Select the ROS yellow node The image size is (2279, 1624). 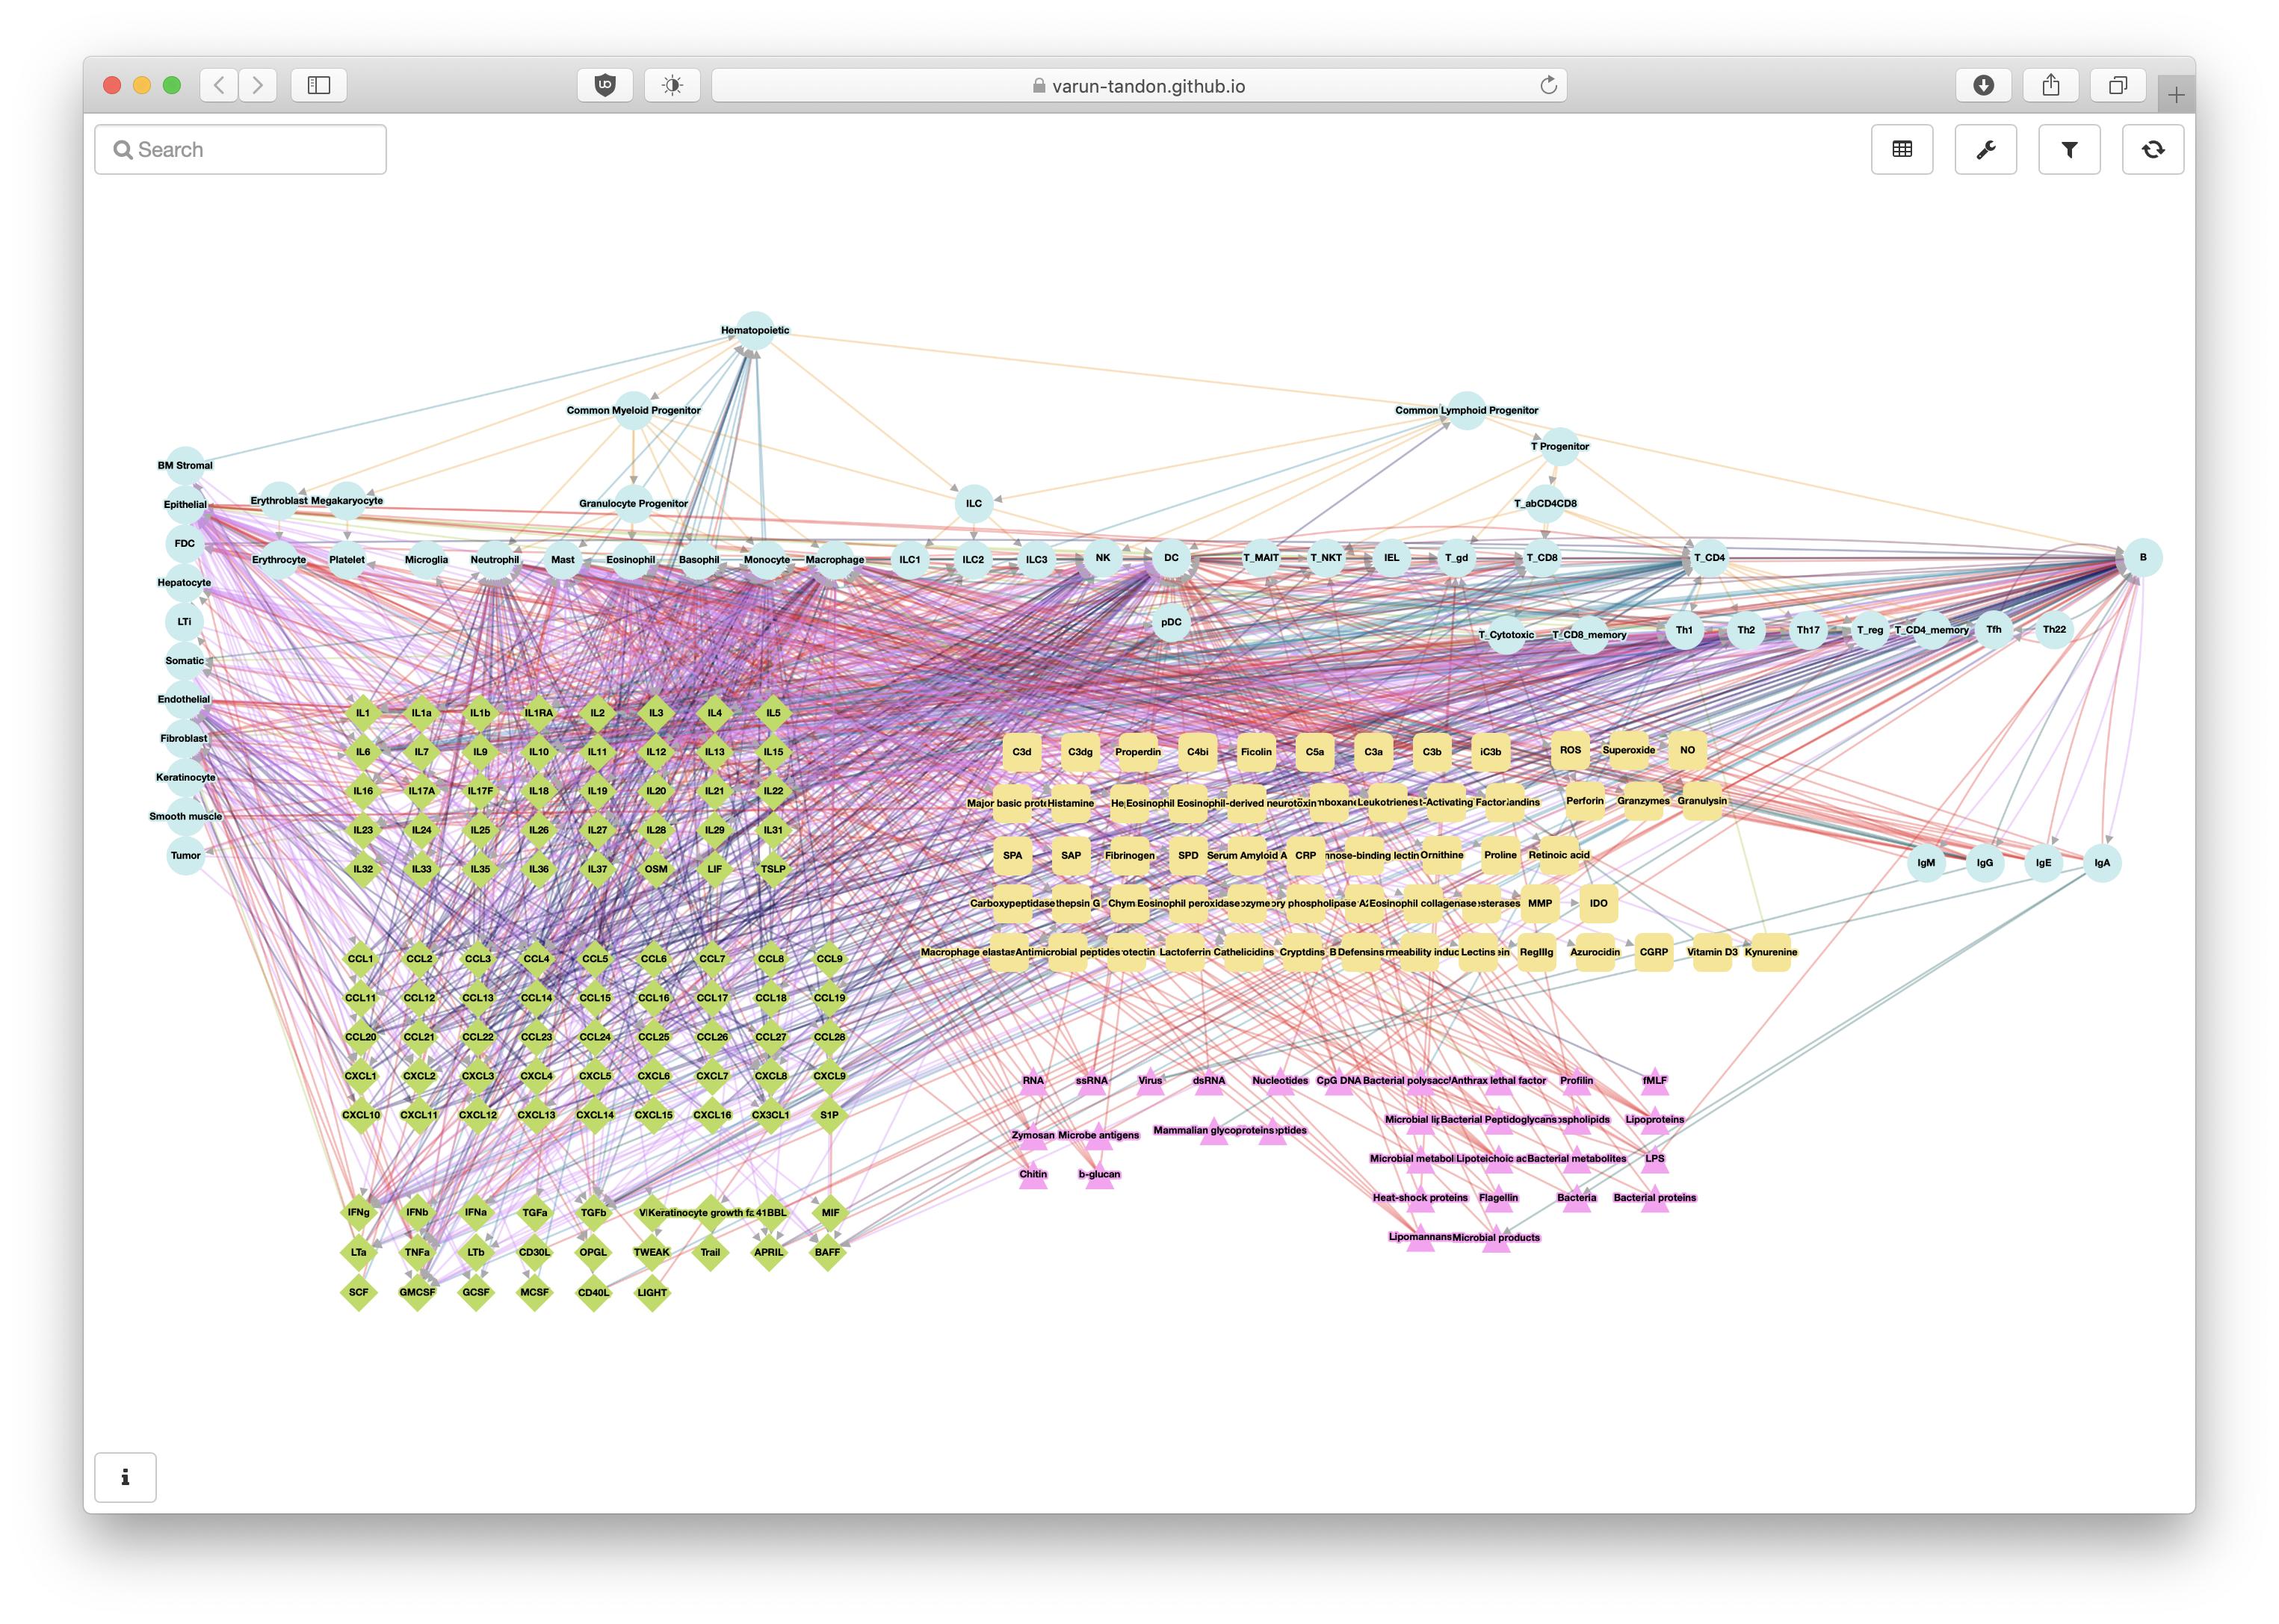click(1570, 750)
